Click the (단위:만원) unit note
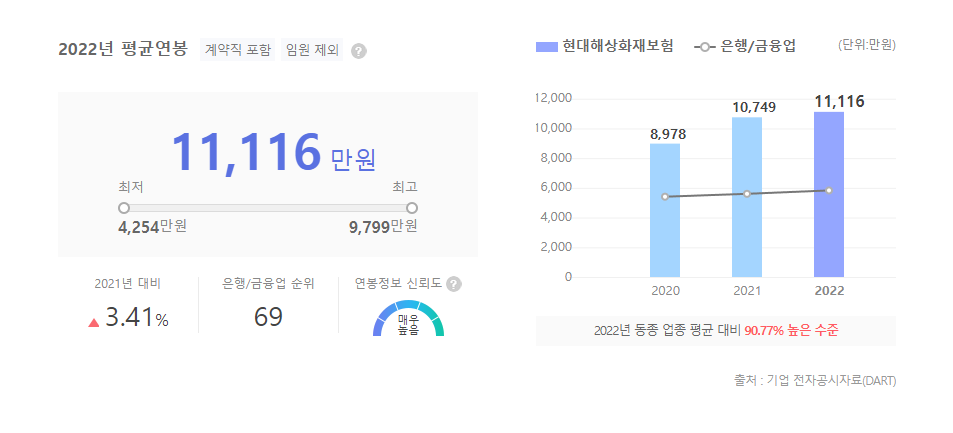The image size is (953, 433). tap(866, 44)
